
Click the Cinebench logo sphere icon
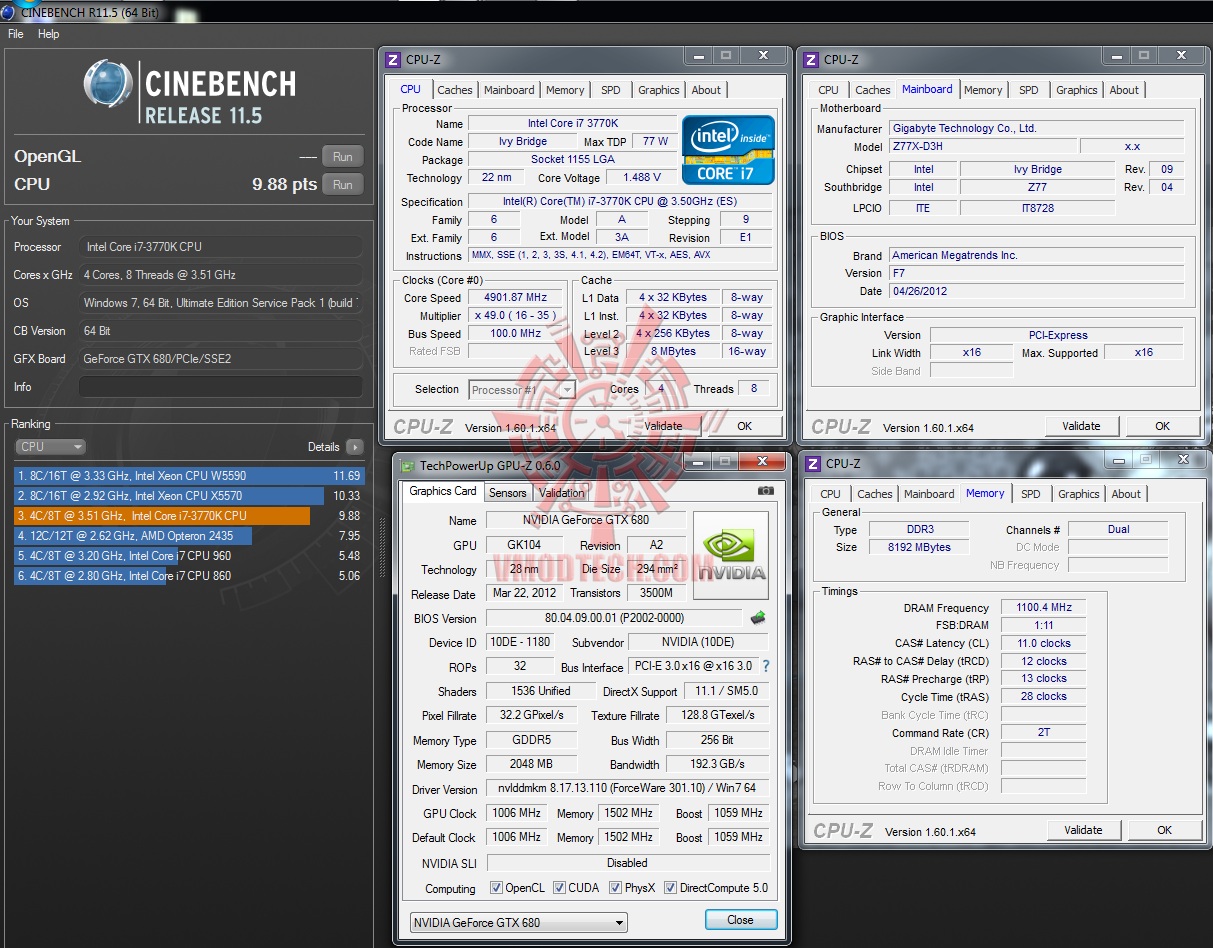pyautogui.click(x=109, y=86)
